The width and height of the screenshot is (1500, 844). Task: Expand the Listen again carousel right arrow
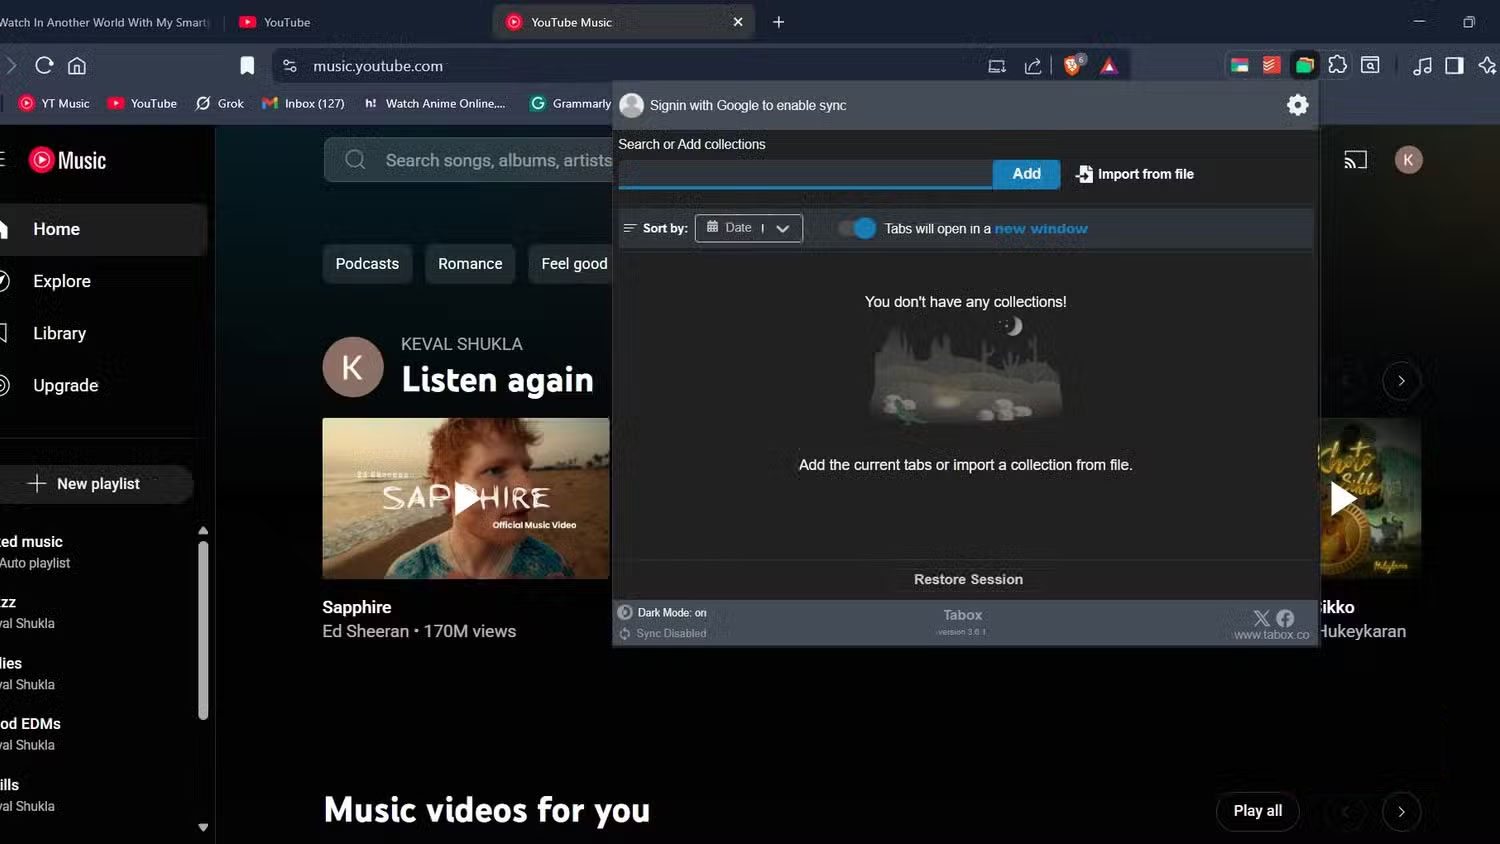[x=1402, y=381]
